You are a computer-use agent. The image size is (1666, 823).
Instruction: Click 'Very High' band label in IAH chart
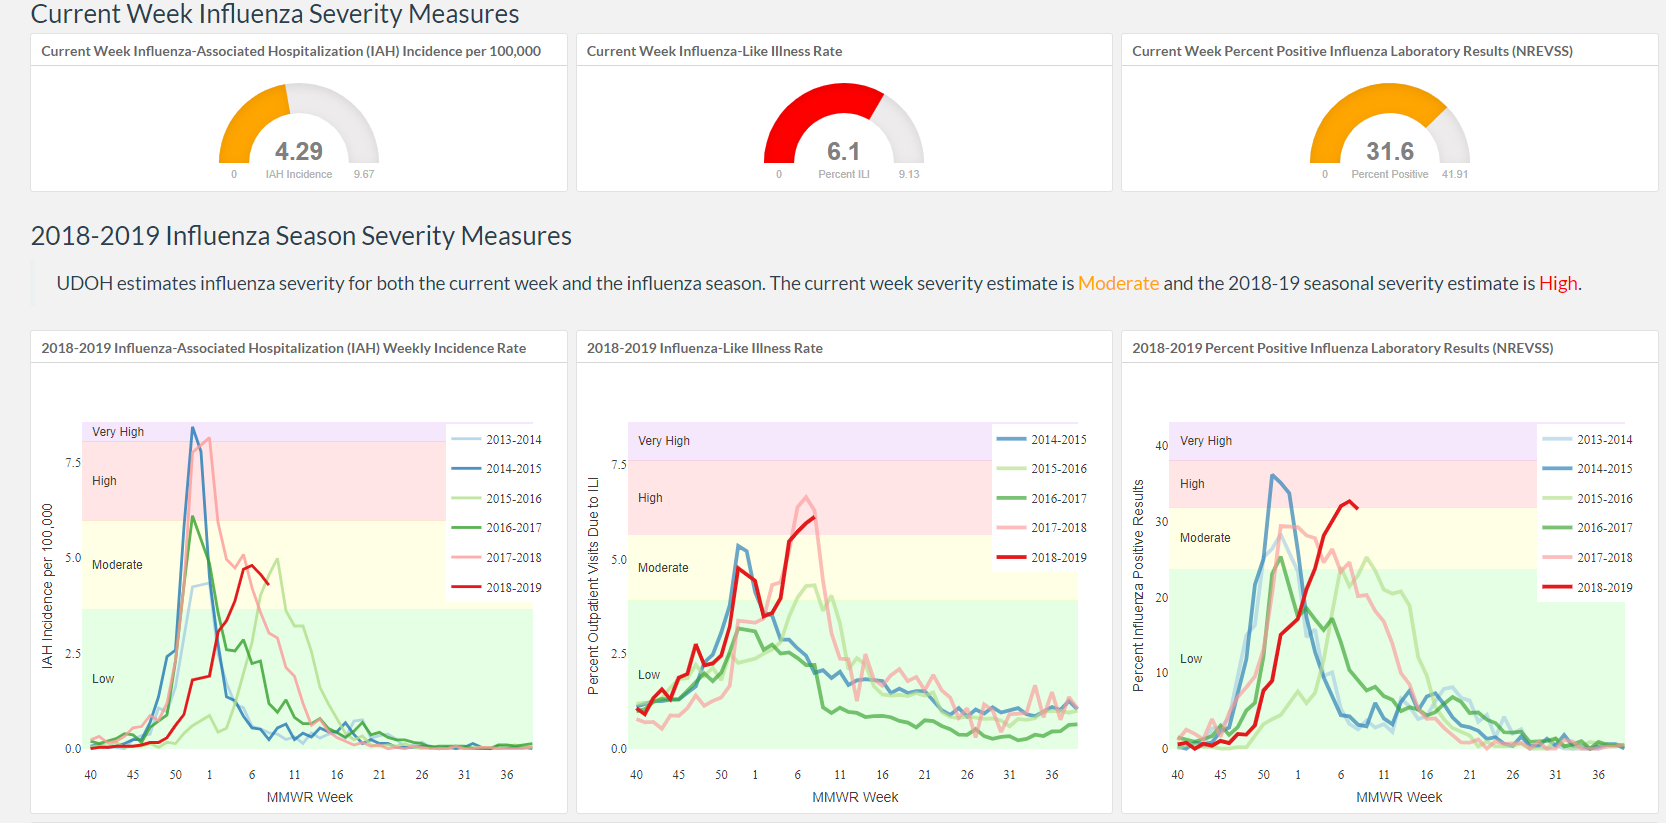(x=118, y=432)
